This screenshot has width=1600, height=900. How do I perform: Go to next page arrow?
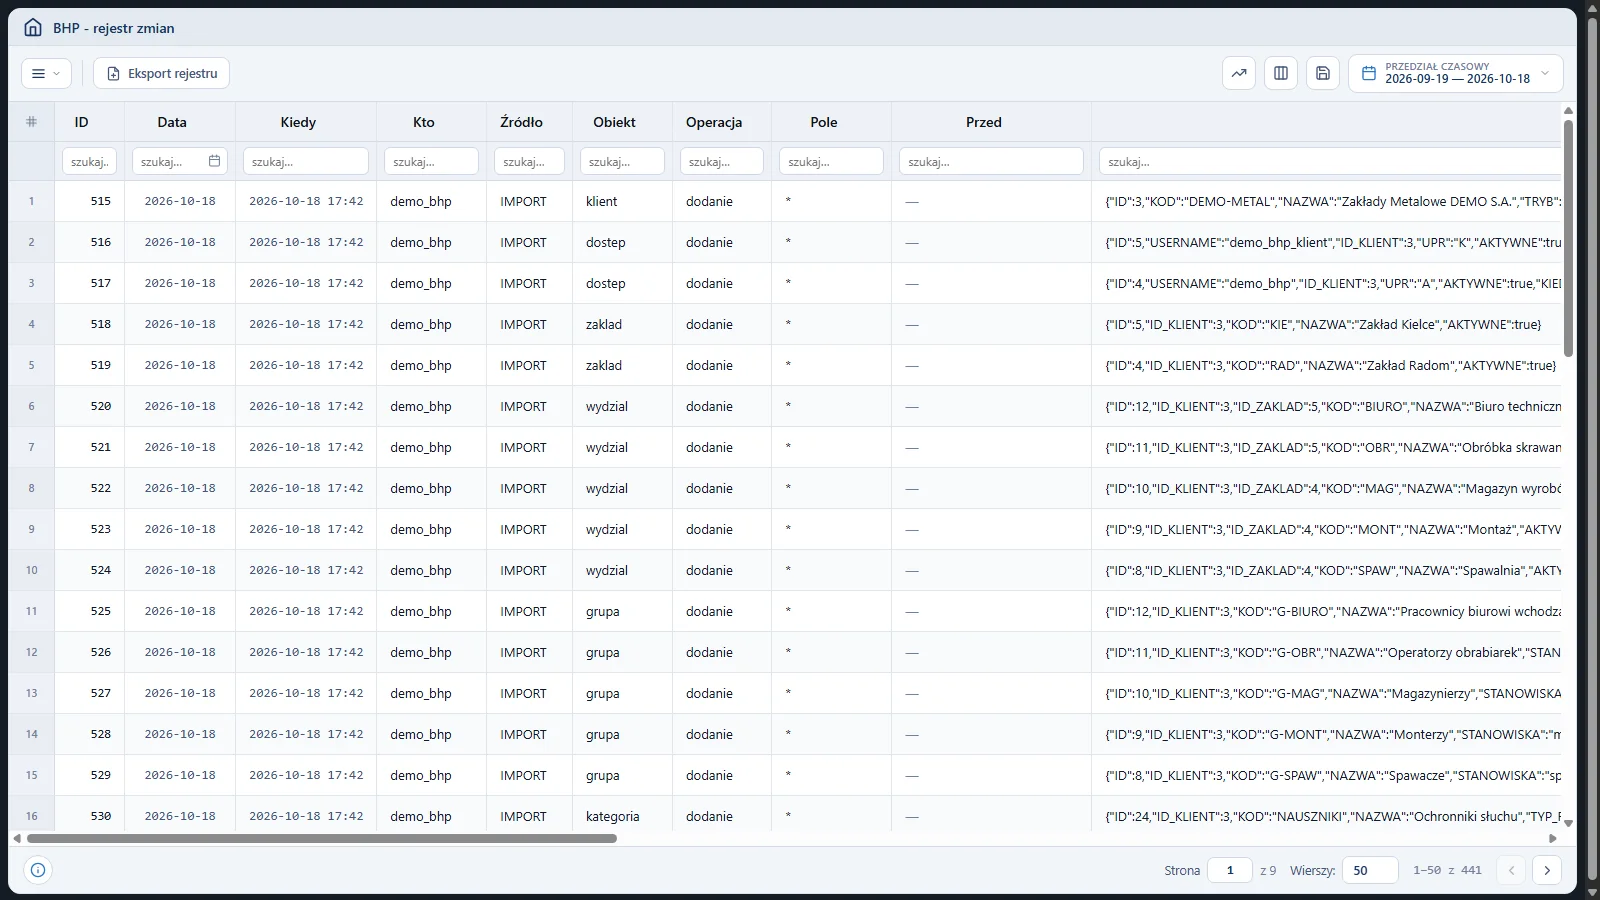pyautogui.click(x=1547, y=870)
